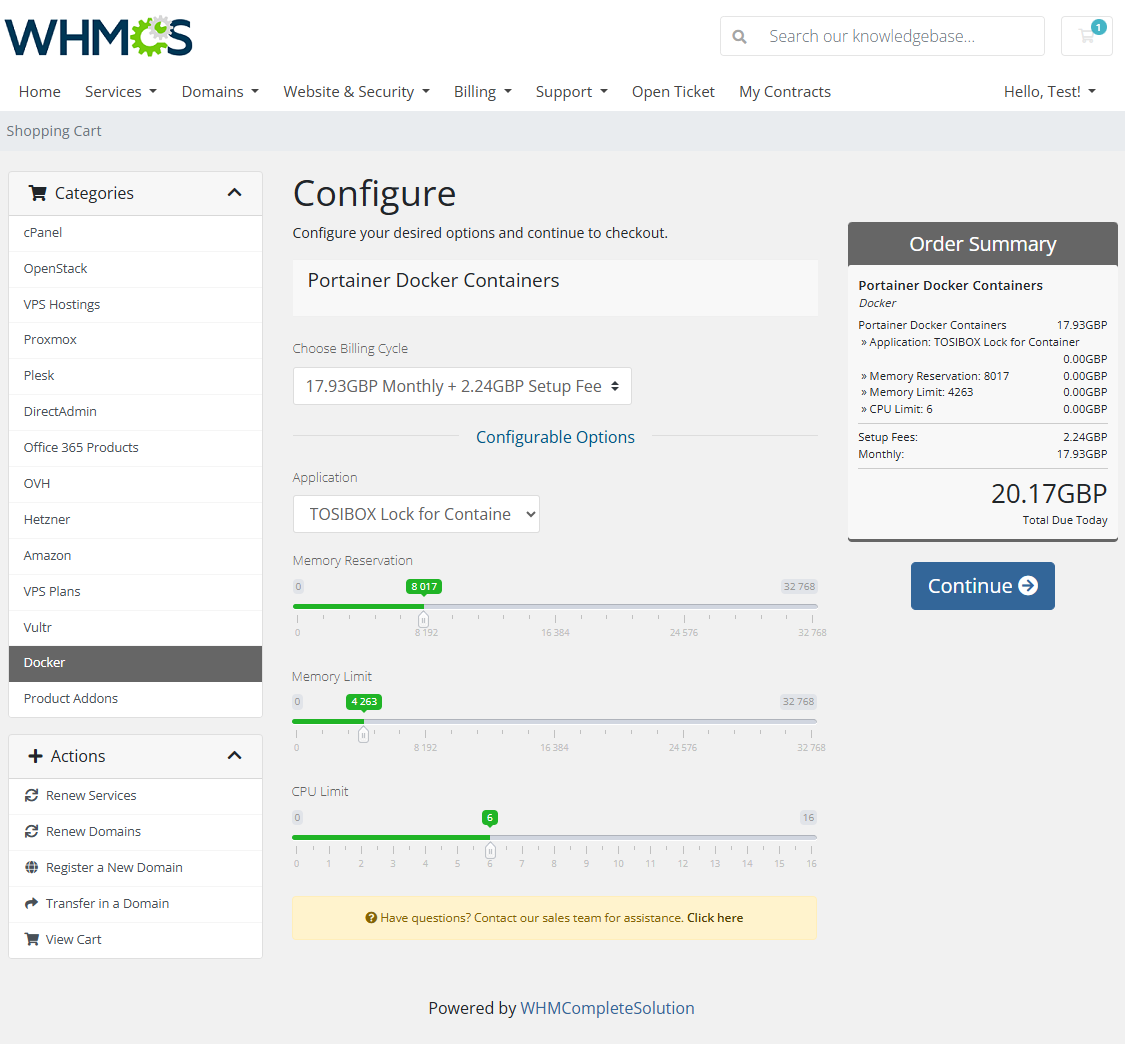Click the Memory Reservation slider handle
Viewport: 1125px width, 1044px height.
tap(423, 619)
